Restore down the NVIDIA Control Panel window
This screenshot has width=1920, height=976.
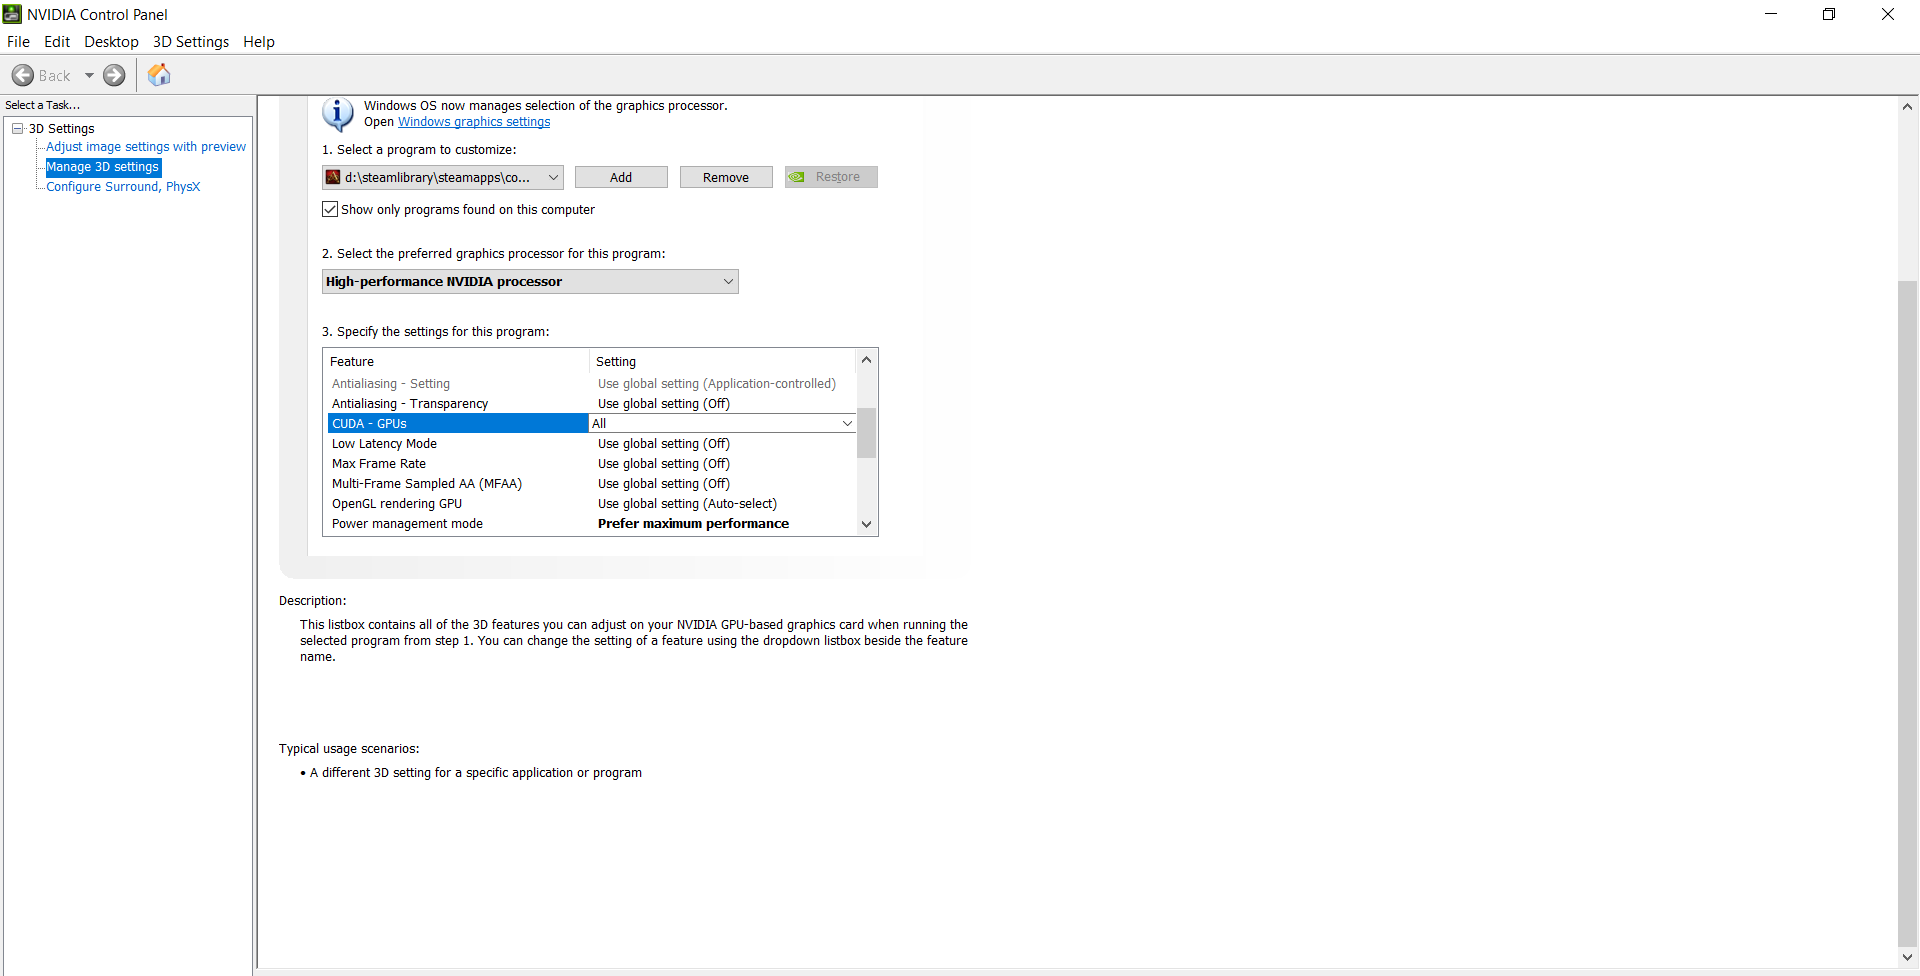1829,14
